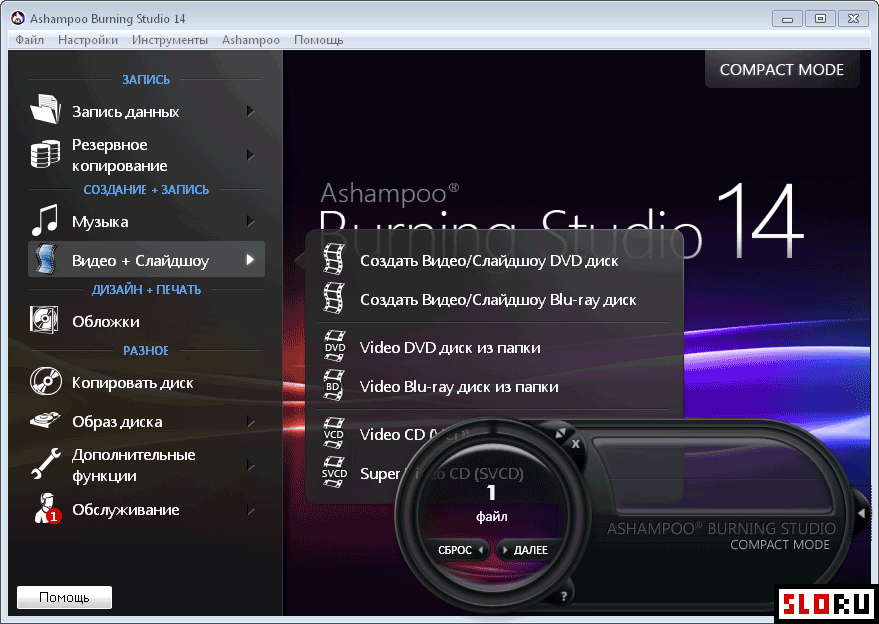This screenshot has width=879, height=624.
Task: Click the Обслуживание technician icon
Action: [47, 508]
